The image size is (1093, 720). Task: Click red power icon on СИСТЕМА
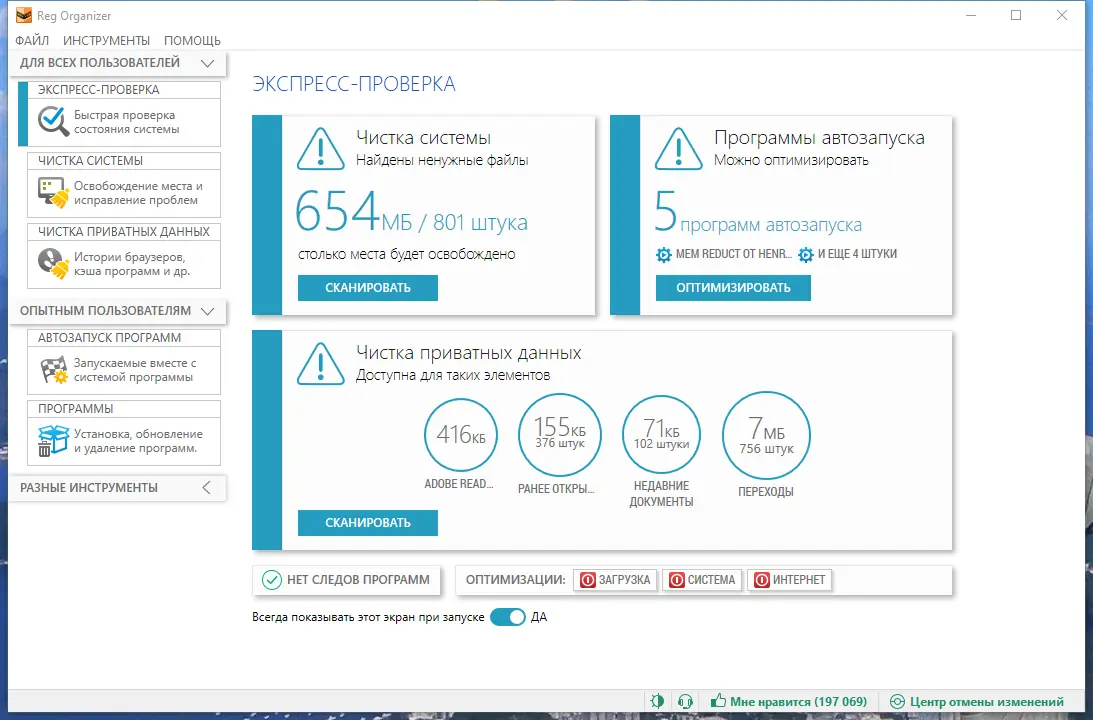point(677,580)
